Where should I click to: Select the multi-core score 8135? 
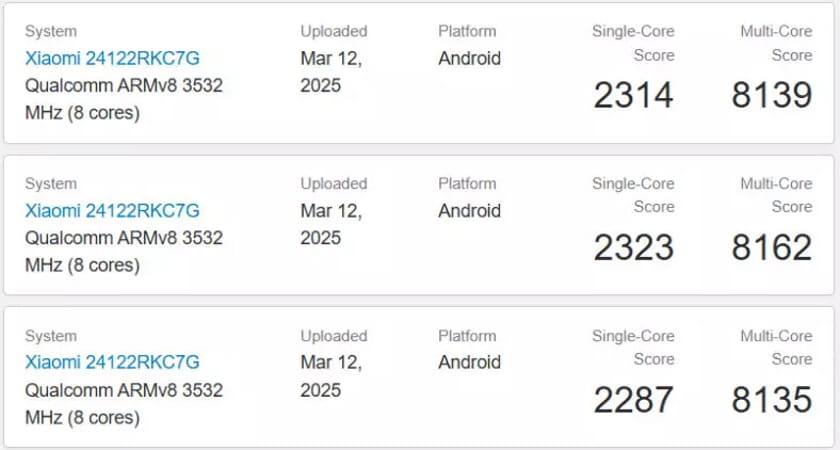[x=772, y=400]
